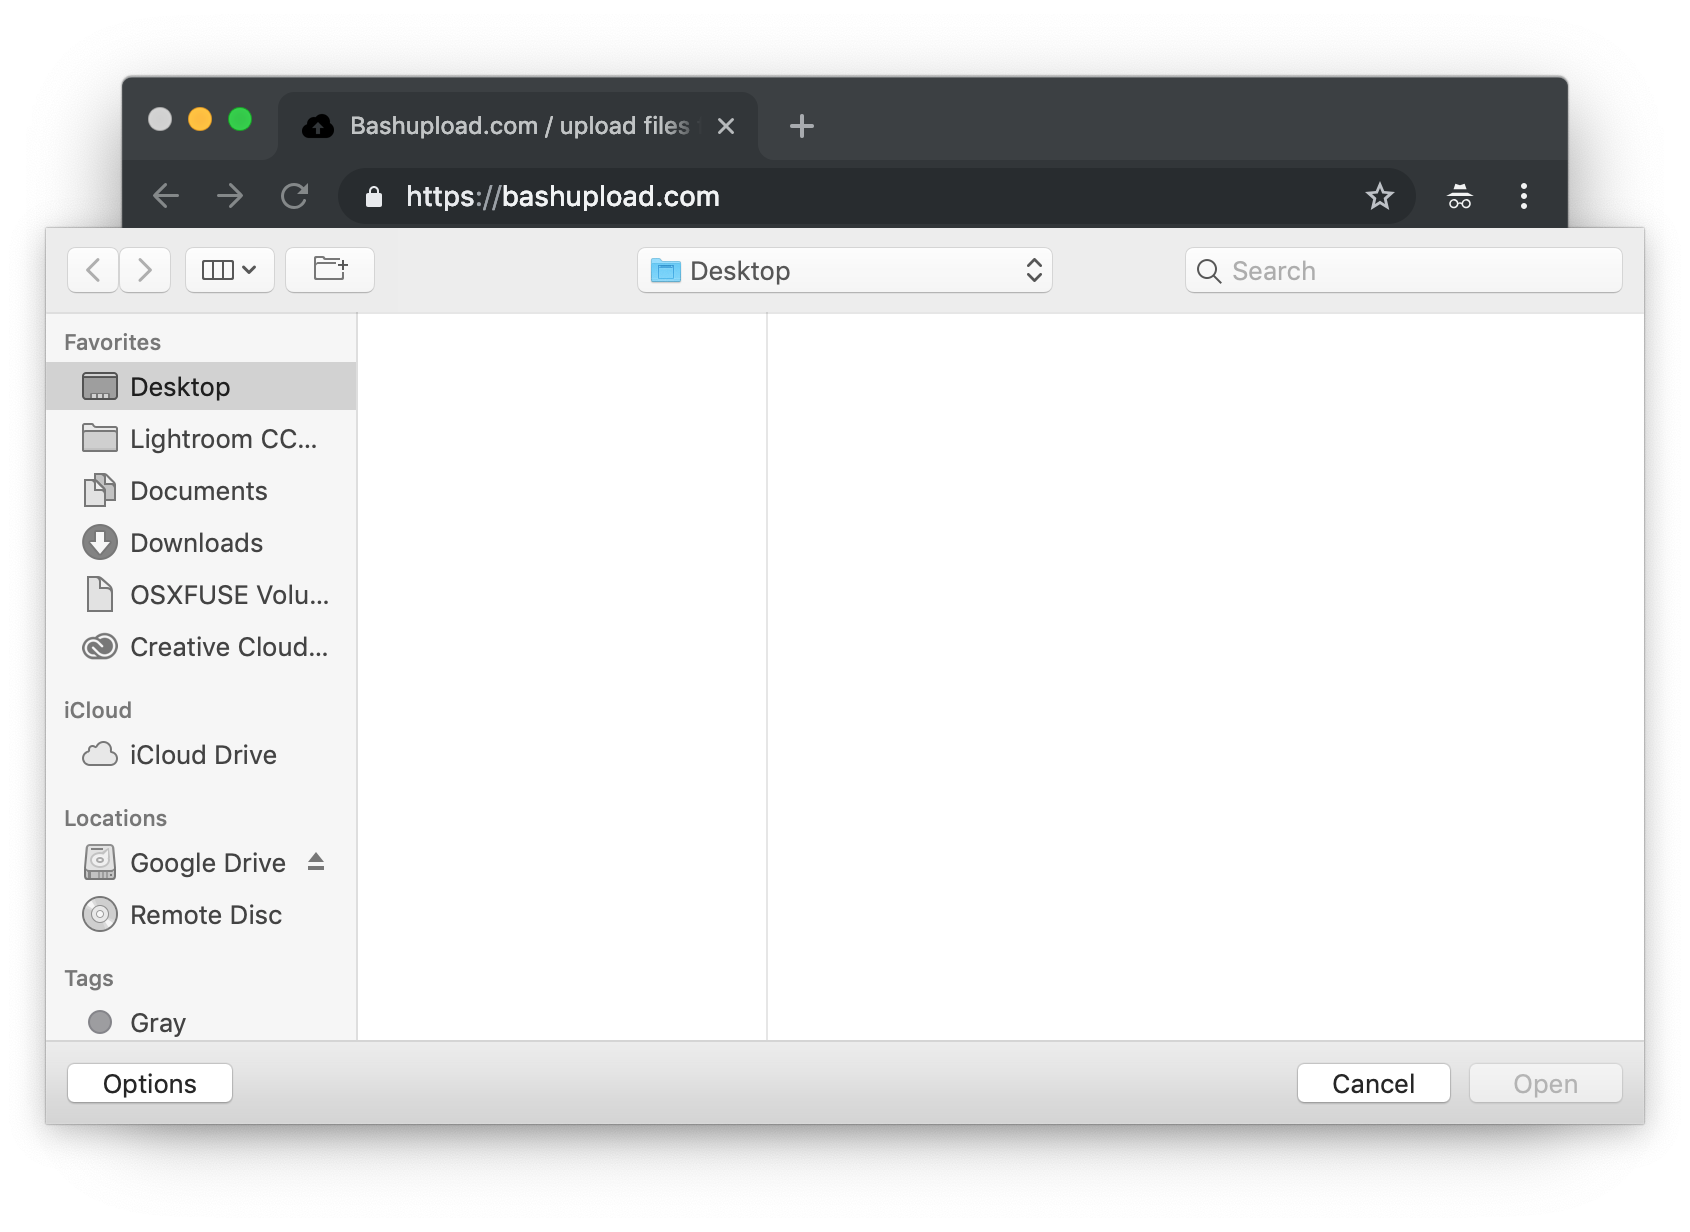
Task: Change the file dialog view mode
Action: 230,270
